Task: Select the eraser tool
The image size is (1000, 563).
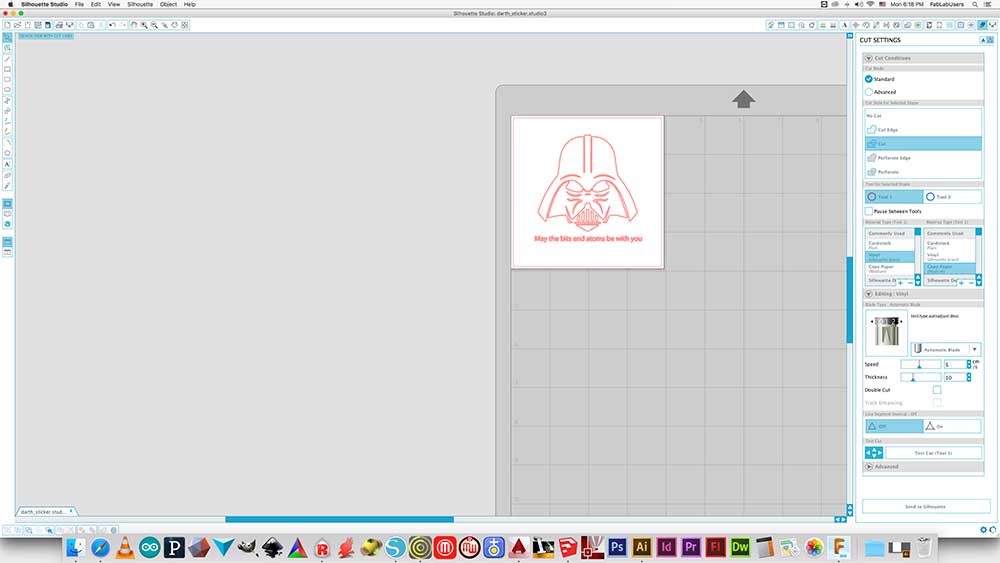Action: tap(7, 175)
